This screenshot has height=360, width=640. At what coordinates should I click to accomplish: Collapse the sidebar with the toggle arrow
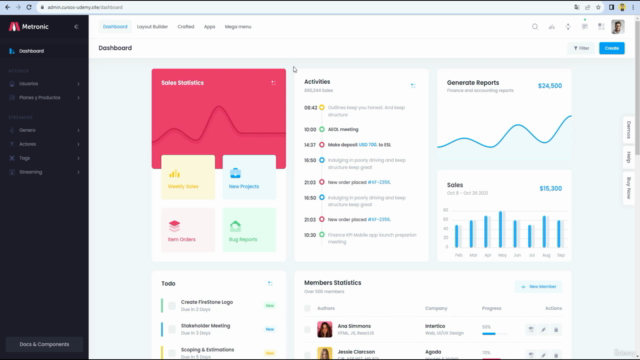pos(76,27)
